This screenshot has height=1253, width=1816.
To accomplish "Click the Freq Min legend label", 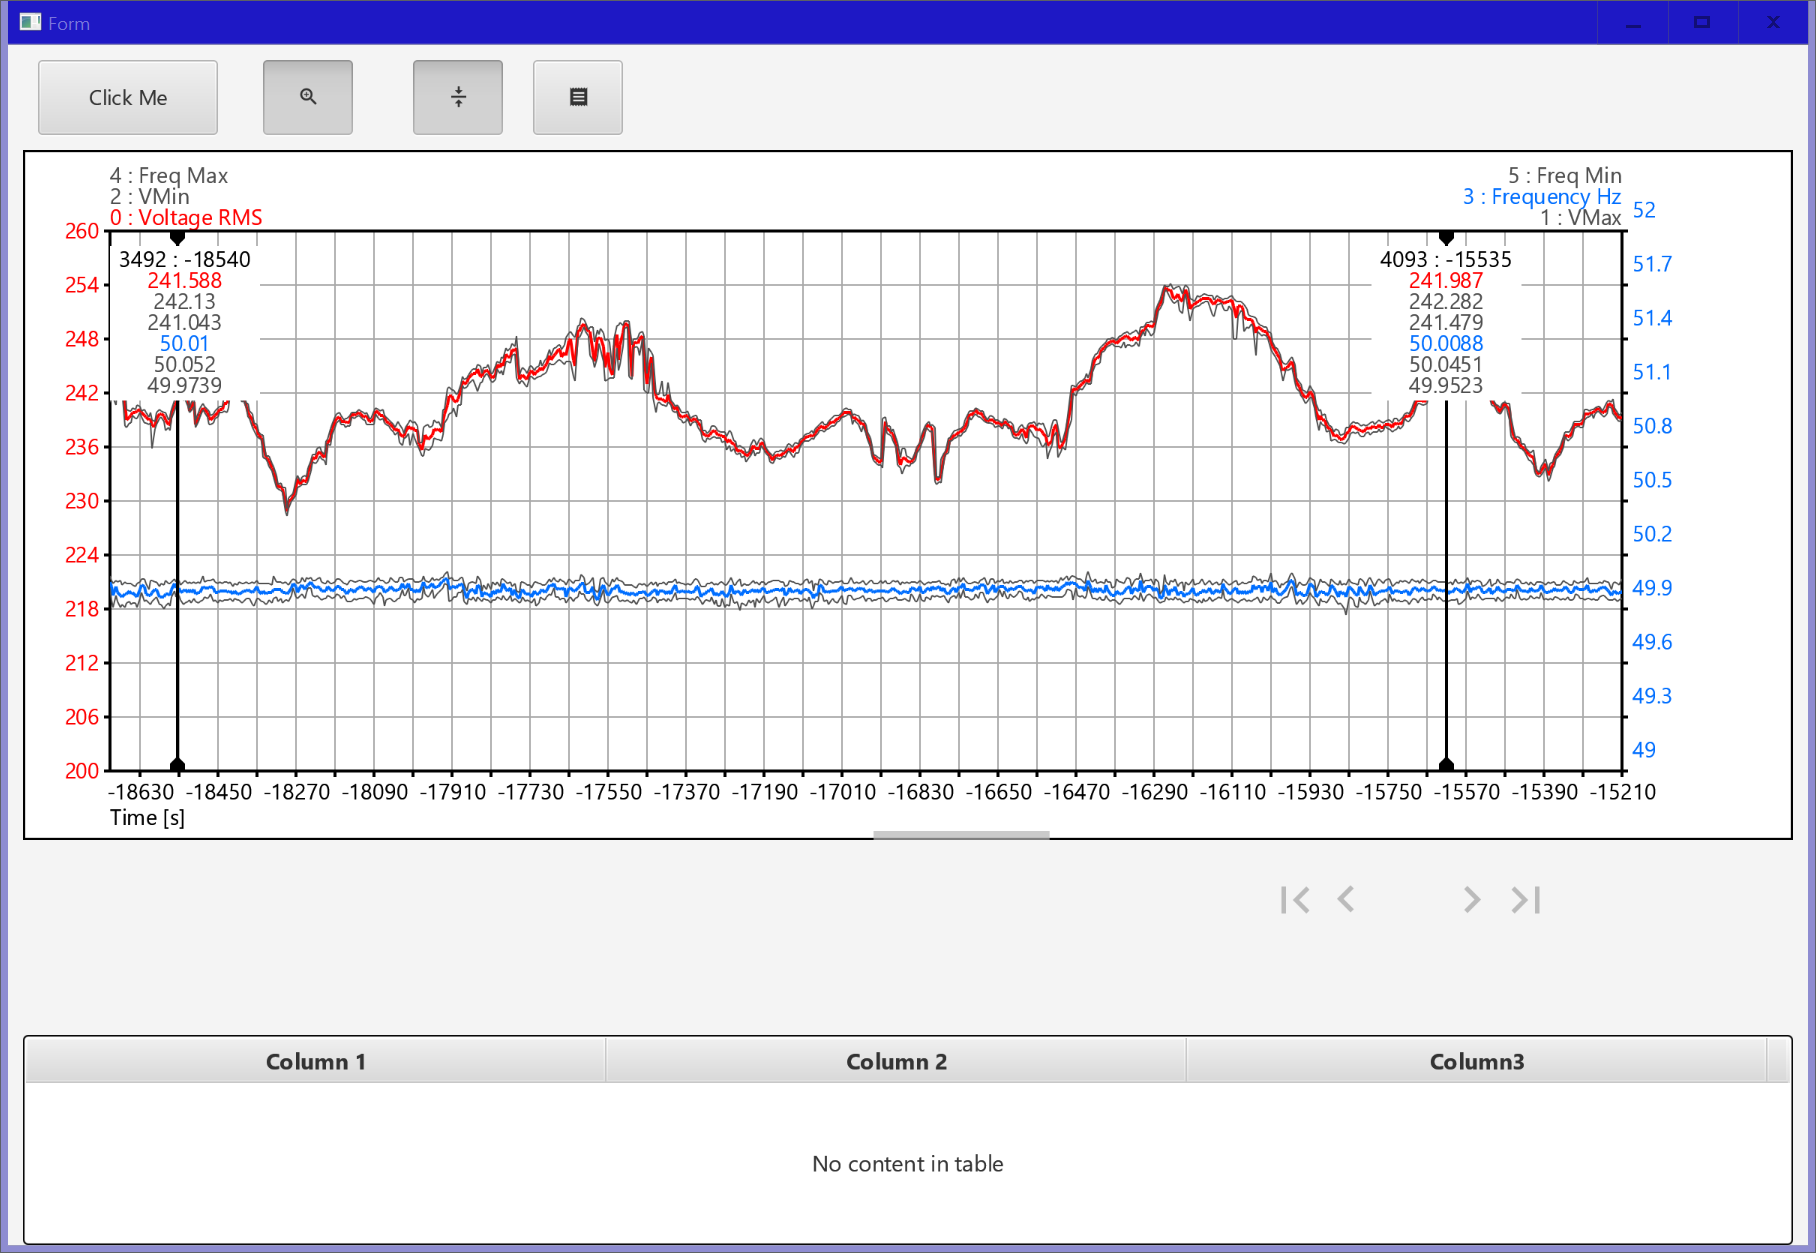I will click(x=1566, y=175).
